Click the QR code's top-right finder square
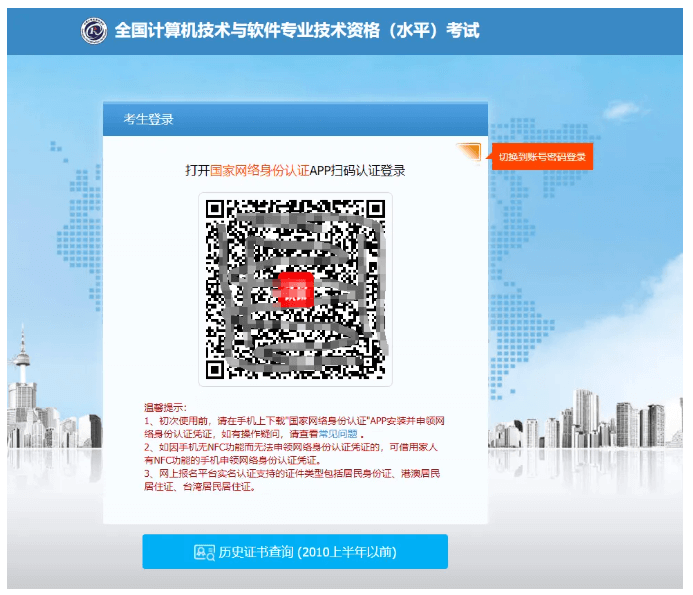 pyautogui.click(x=374, y=210)
